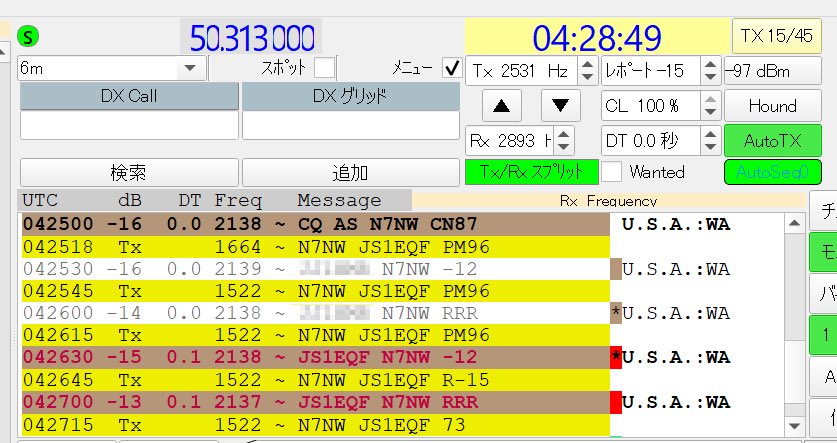
Task: Decrease DT 0.0 seconds with down arrow
Action: tap(710, 147)
